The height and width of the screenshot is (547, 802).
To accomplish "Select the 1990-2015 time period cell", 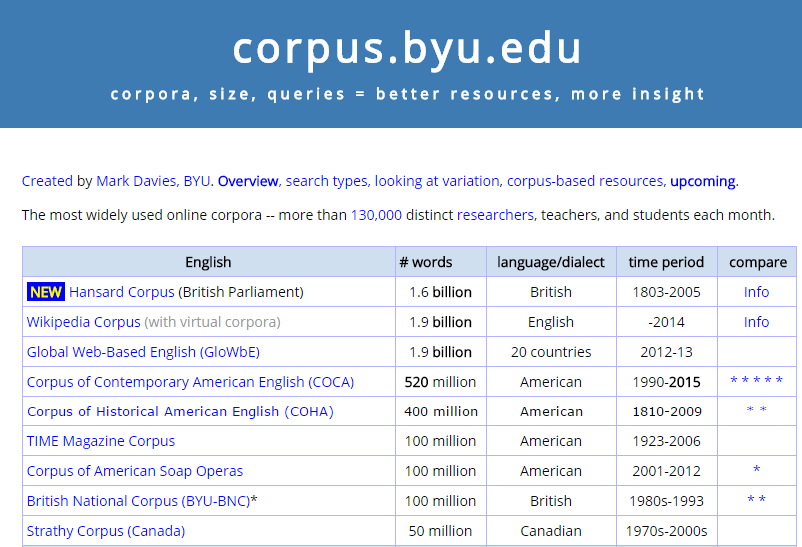I will point(666,382).
